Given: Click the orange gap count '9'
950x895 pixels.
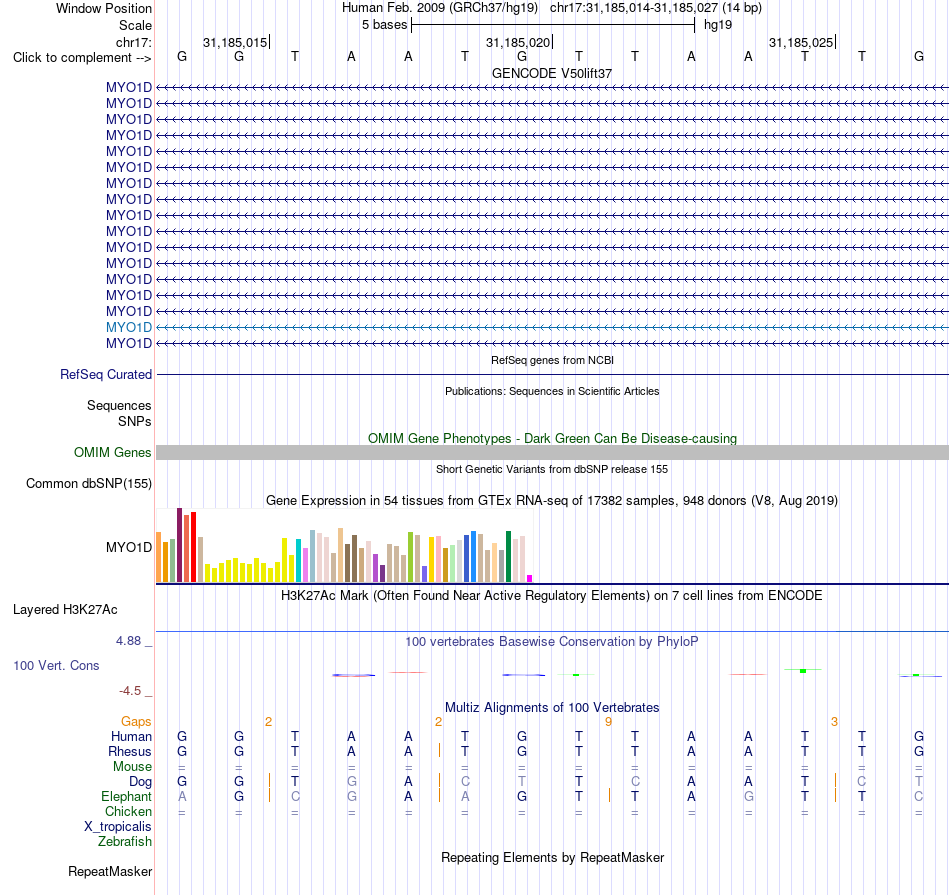Looking at the screenshot, I should (x=608, y=721).
